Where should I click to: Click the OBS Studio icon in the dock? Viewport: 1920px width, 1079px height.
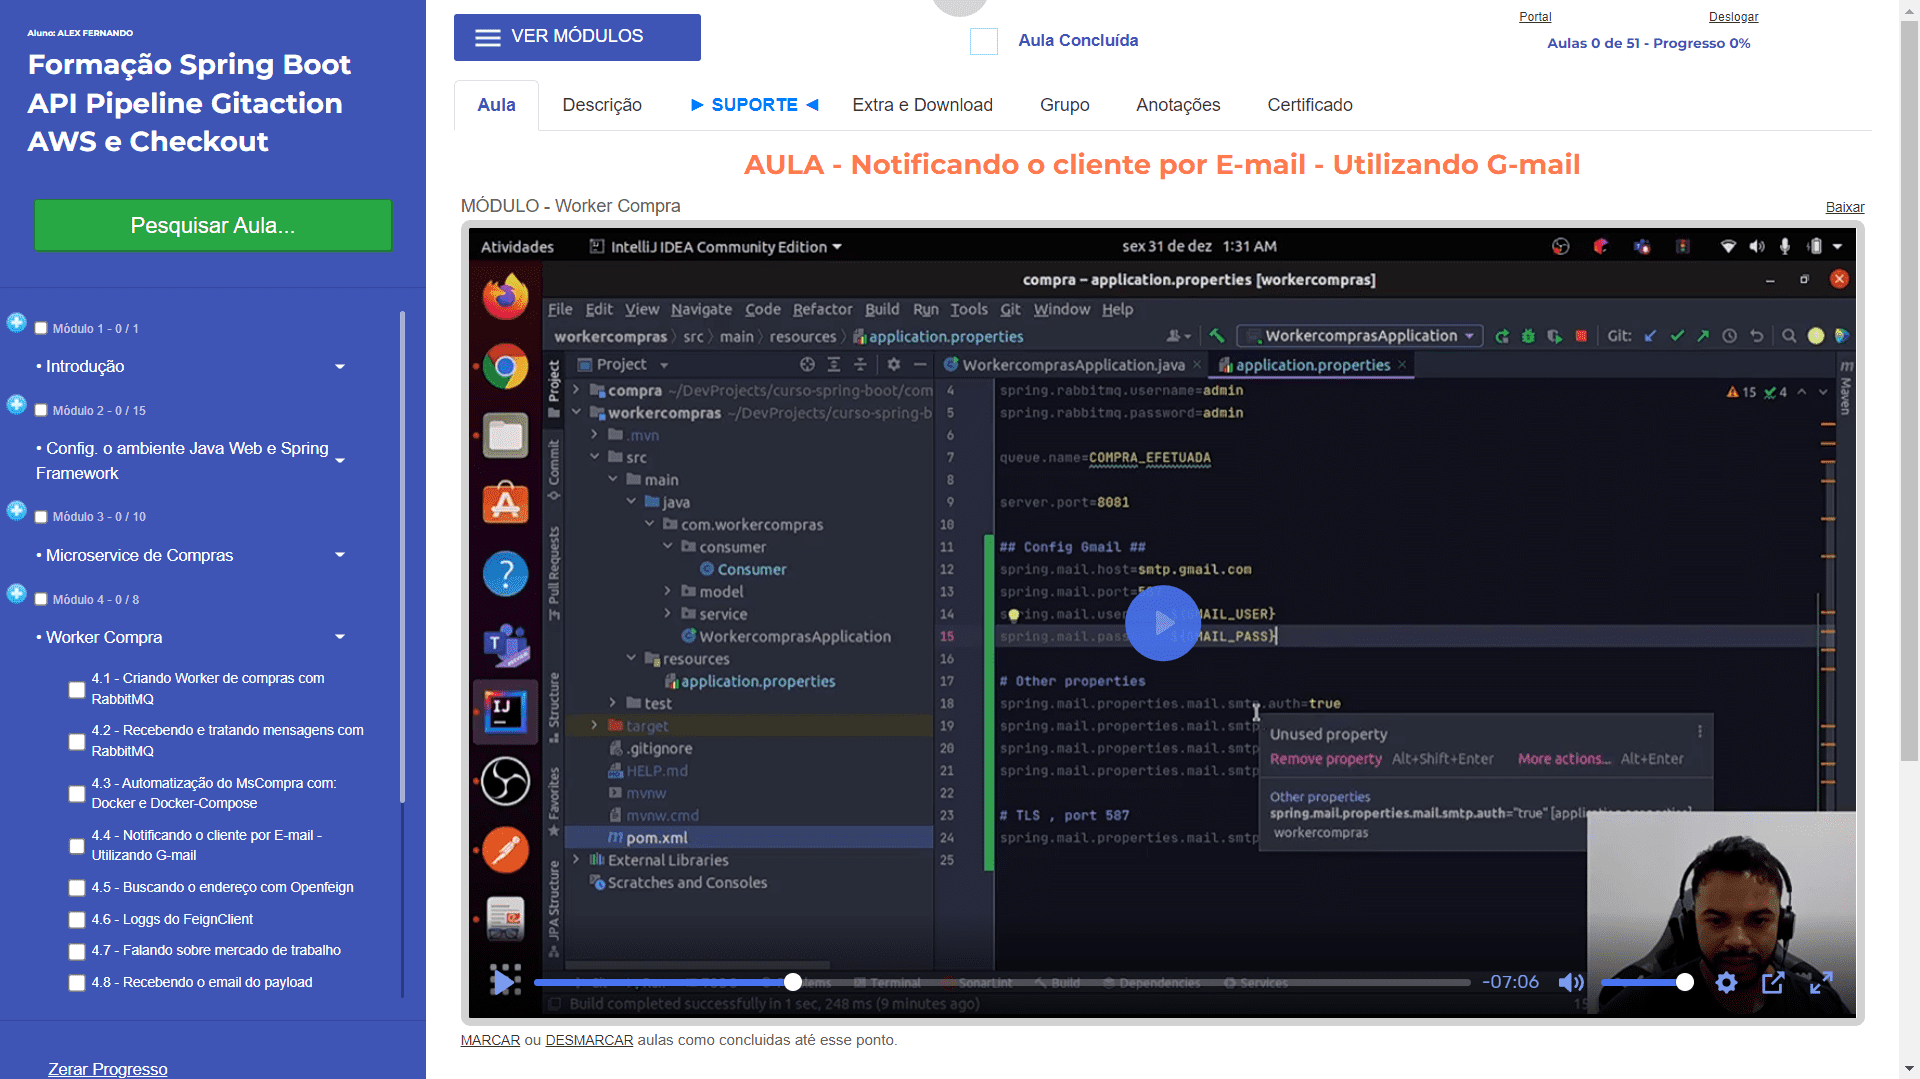(x=505, y=781)
